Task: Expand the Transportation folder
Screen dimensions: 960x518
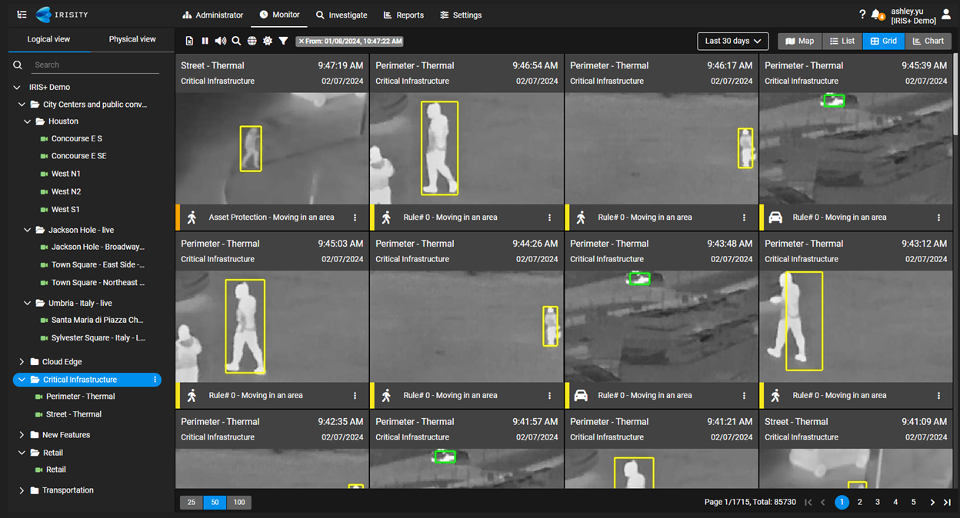Action: 22,490
